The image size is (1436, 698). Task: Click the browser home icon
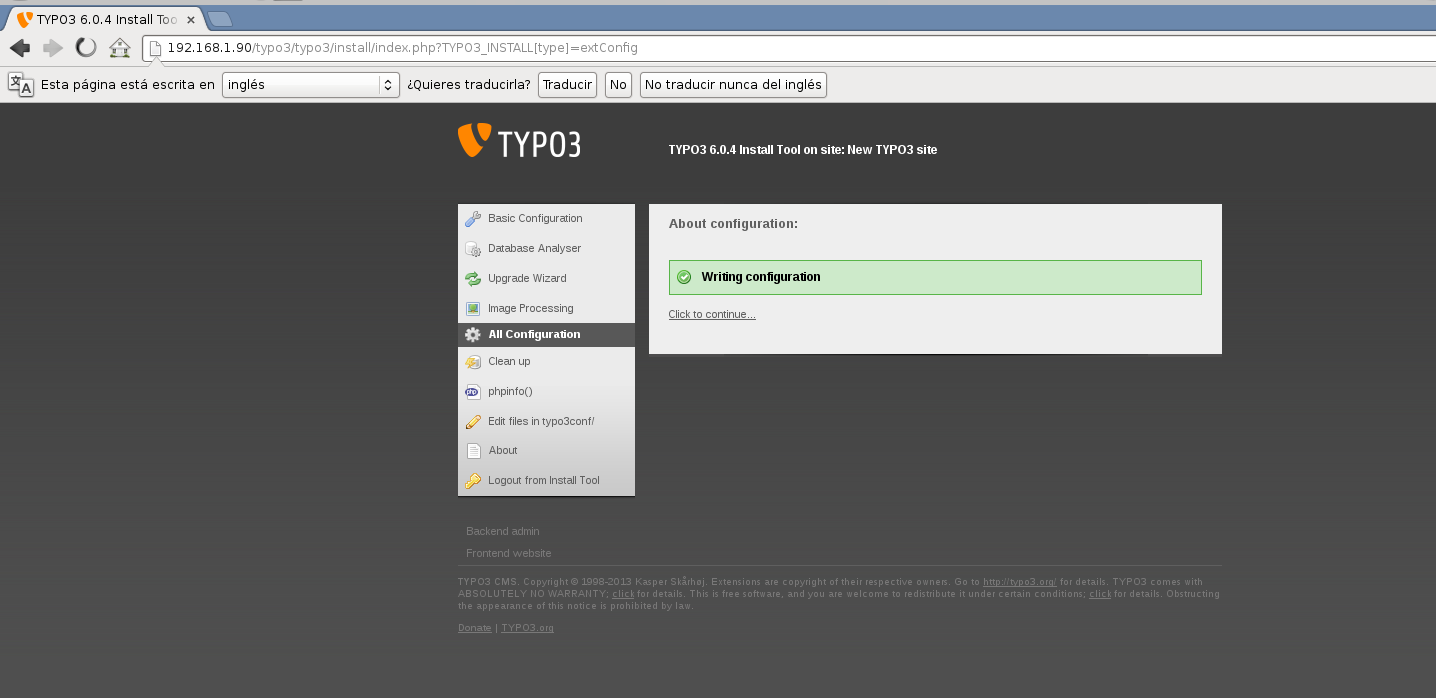pos(120,48)
